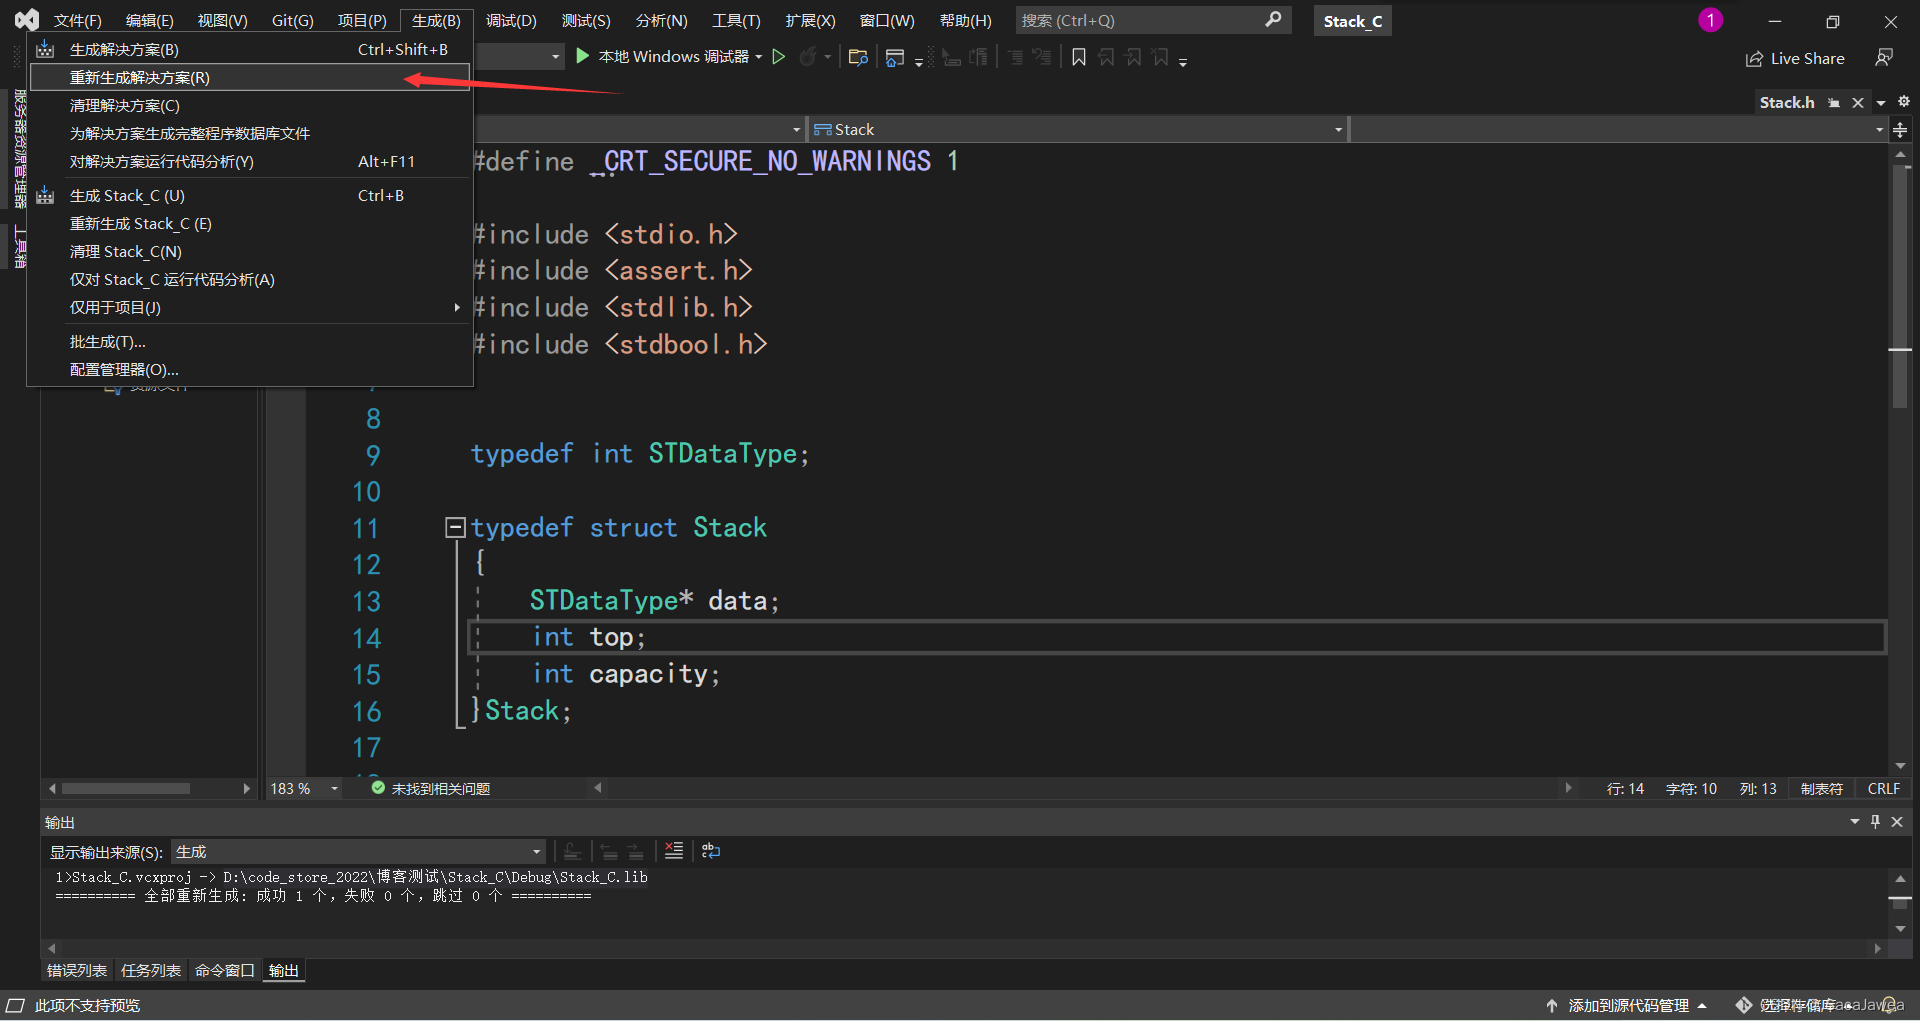Pin the Output panel
Viewport: 1920px width, 1021px height.
pyautogui.click(x=1875, y=822)
